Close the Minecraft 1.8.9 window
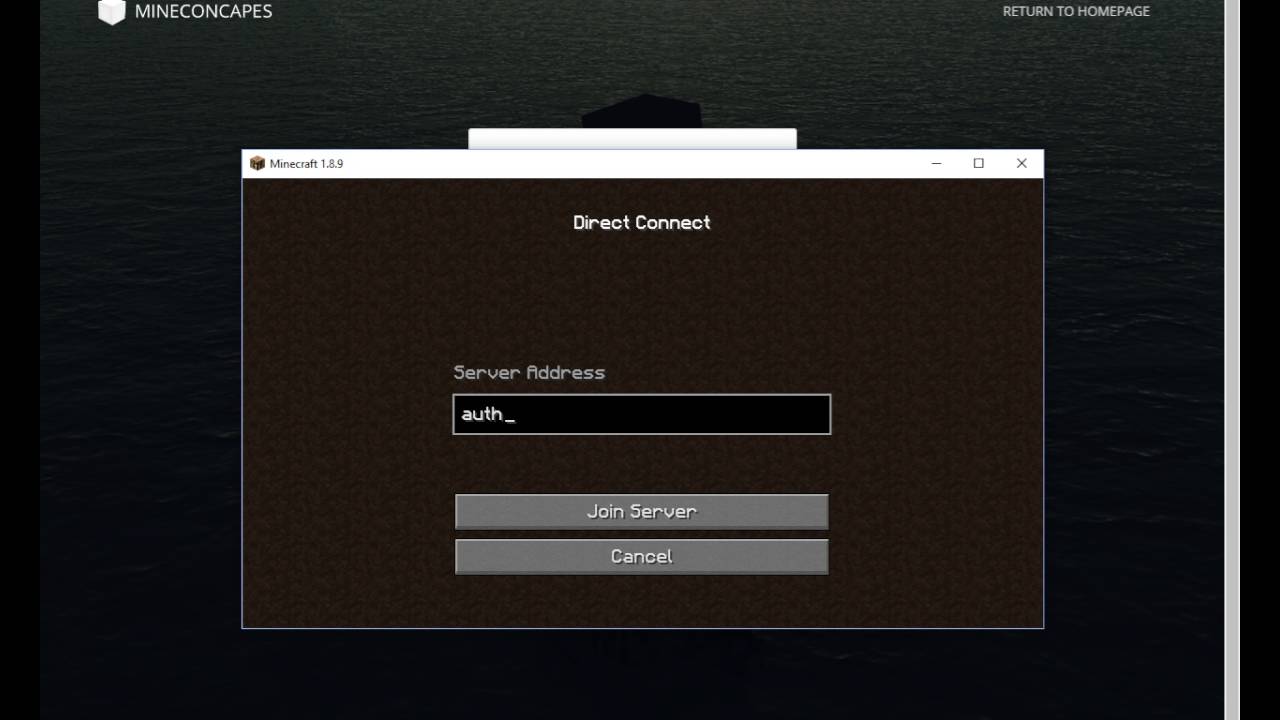Image resolution: width=1280 pixels, height=720 pixels. 1021,163
